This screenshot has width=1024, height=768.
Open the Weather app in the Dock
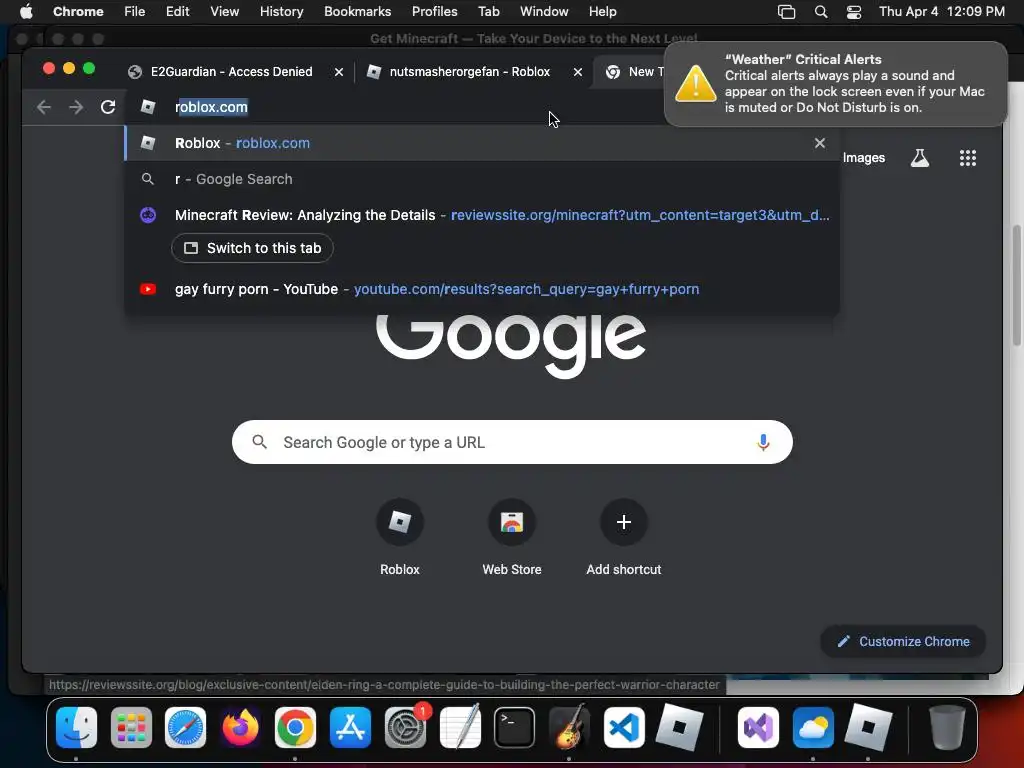(x=813, y=727)
